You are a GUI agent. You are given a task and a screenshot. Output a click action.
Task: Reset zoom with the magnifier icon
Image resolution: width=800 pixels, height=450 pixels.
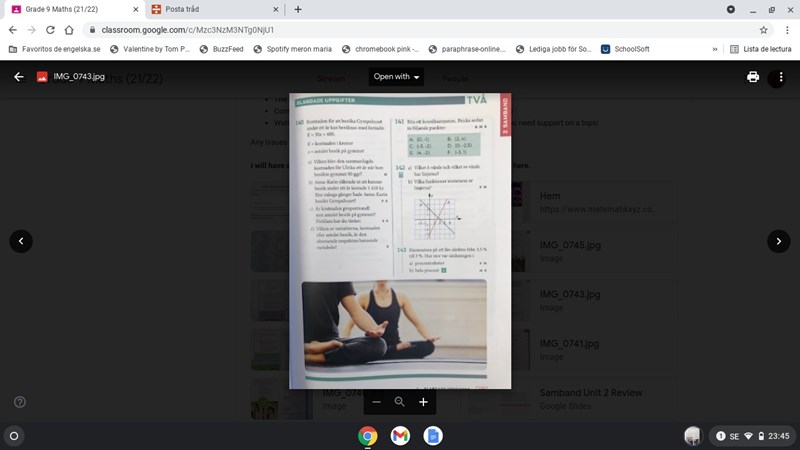point(400,402)
